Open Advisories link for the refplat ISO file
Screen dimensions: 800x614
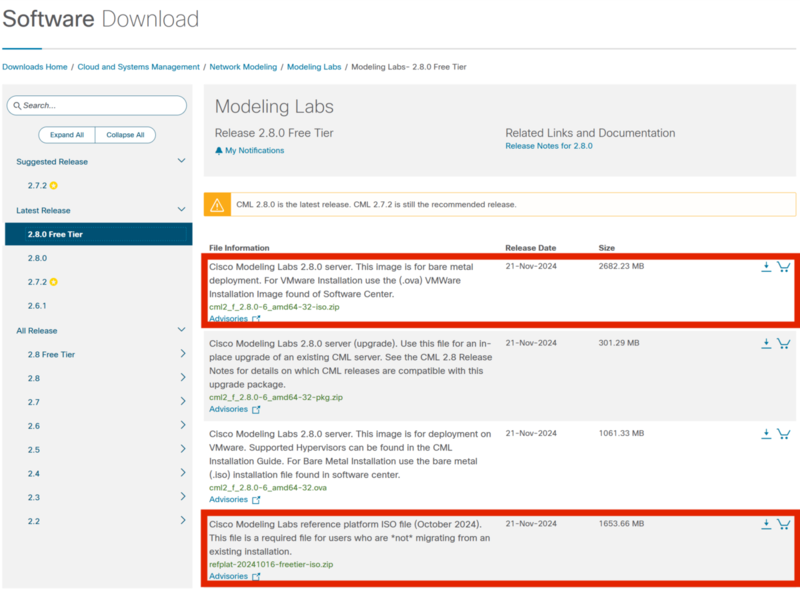point(228,576)
